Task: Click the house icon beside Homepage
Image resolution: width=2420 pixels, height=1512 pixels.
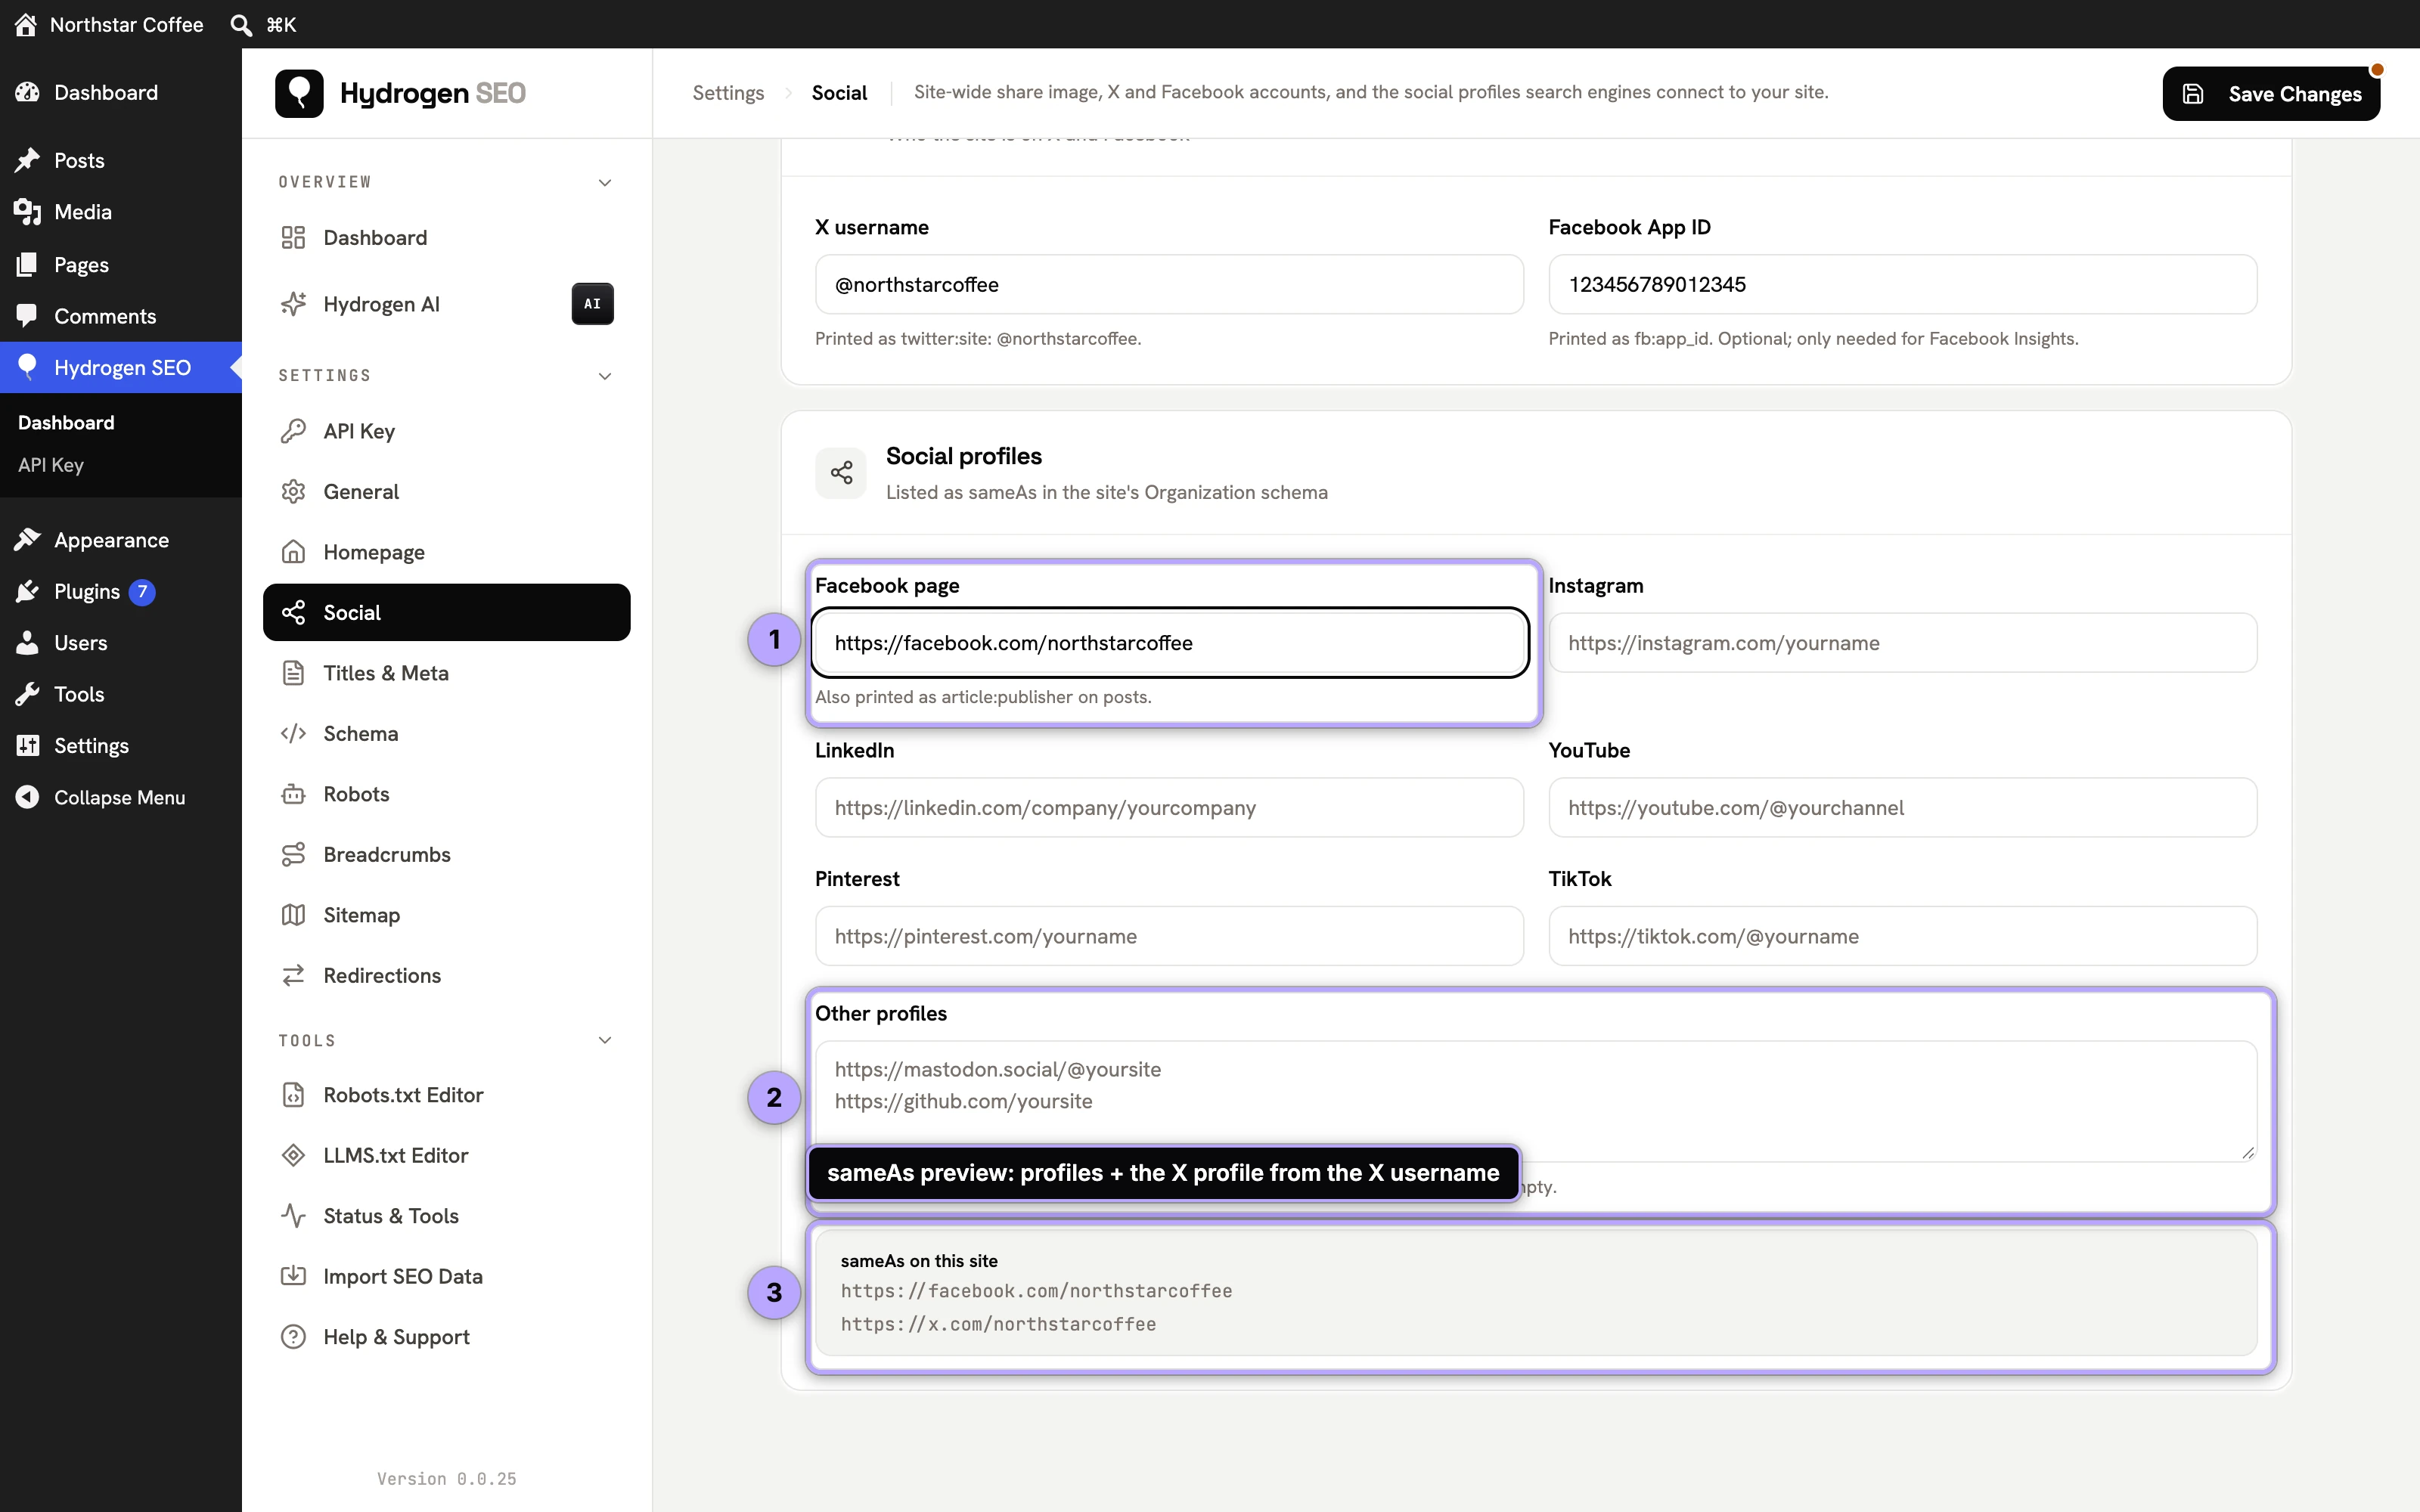Action: [x=293, y=552]
